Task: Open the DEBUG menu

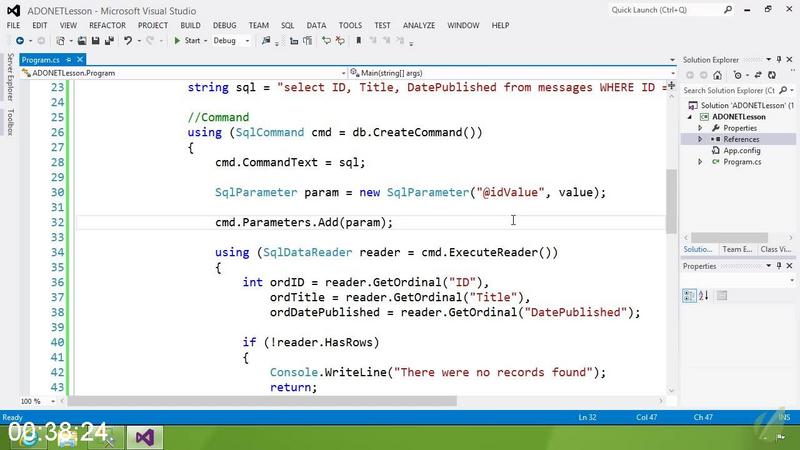Action: pyautogui.click(x=224, y=25)
